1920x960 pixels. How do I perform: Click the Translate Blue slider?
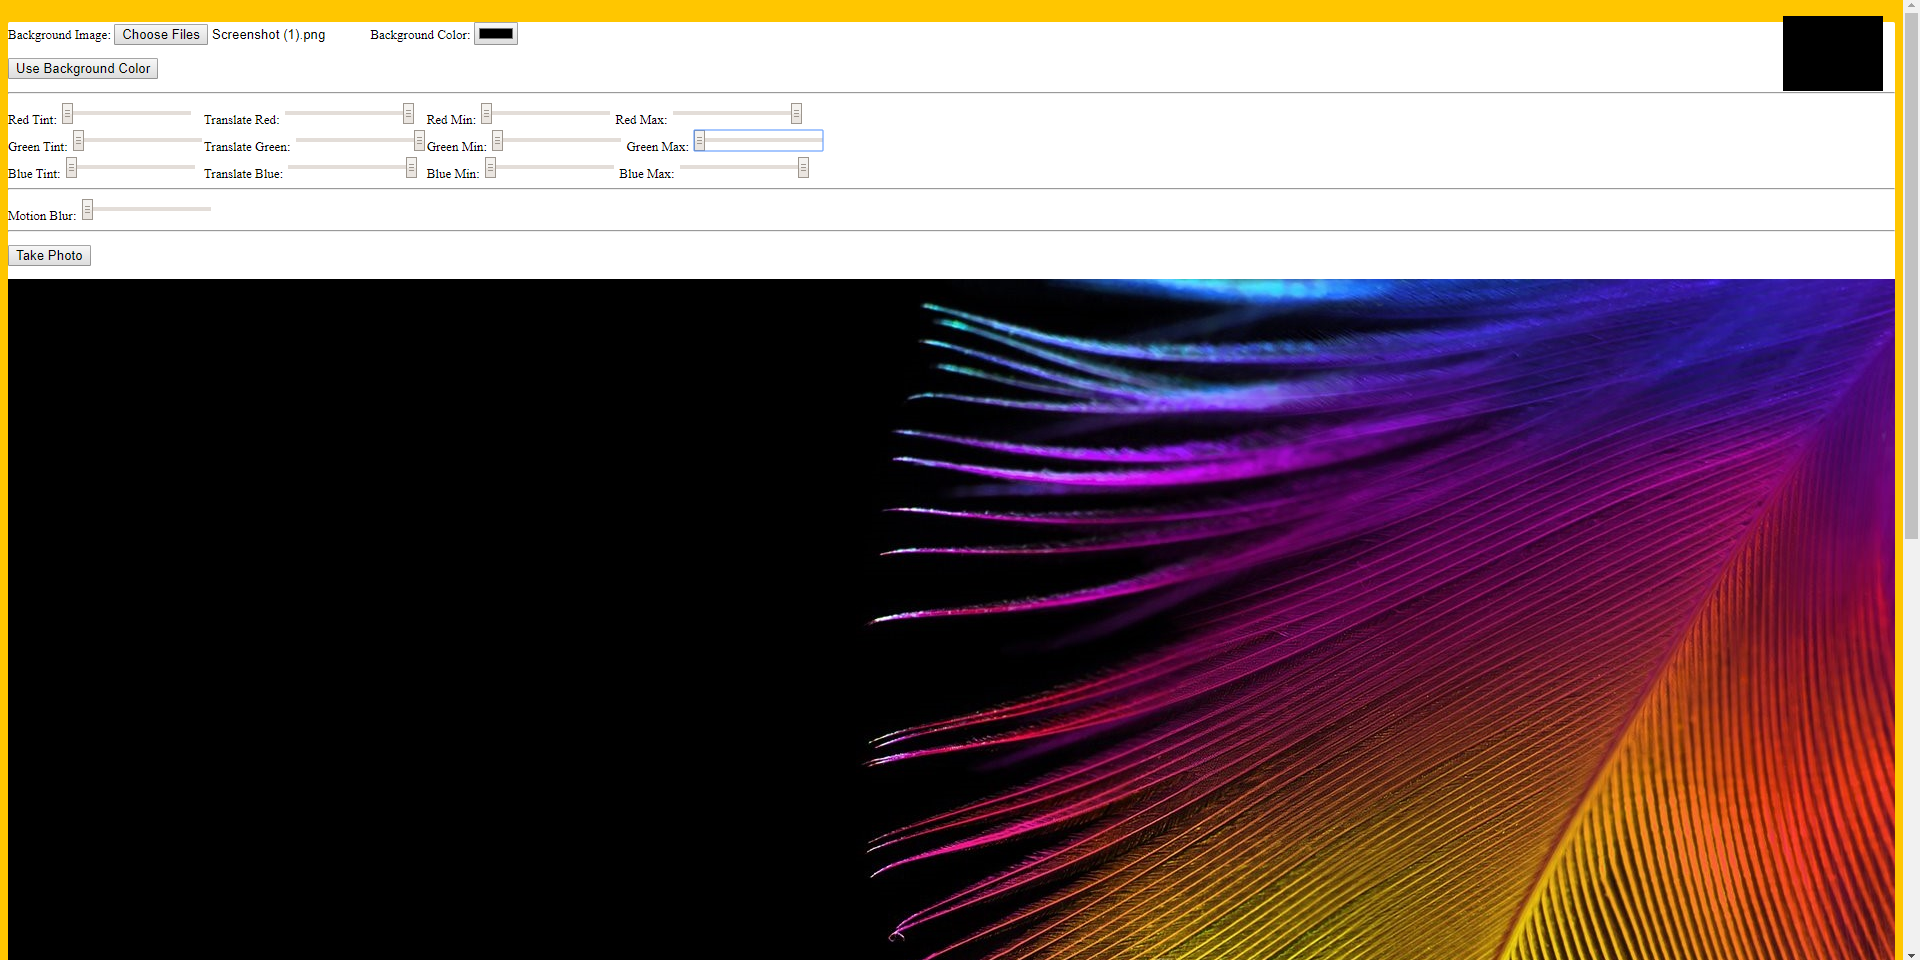pyautogui.click(x=352, y=168)
